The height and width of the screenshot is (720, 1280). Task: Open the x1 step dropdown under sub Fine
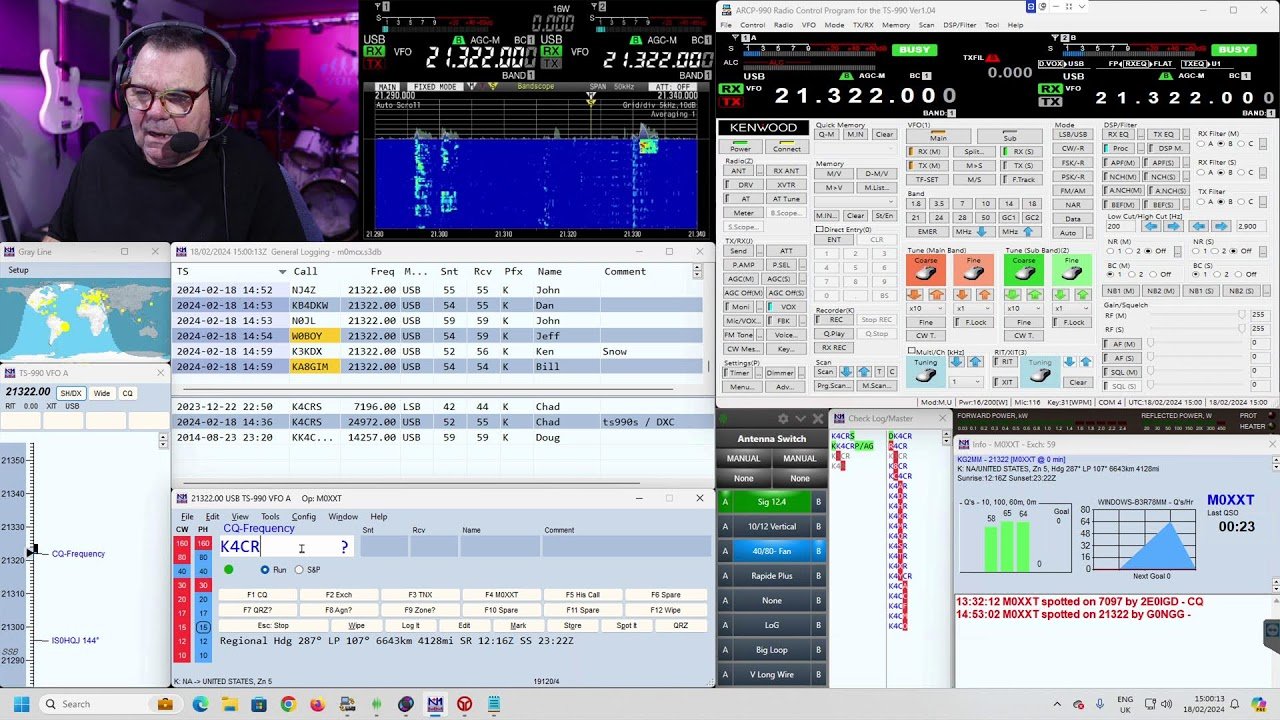click(x=1072, y=309)
